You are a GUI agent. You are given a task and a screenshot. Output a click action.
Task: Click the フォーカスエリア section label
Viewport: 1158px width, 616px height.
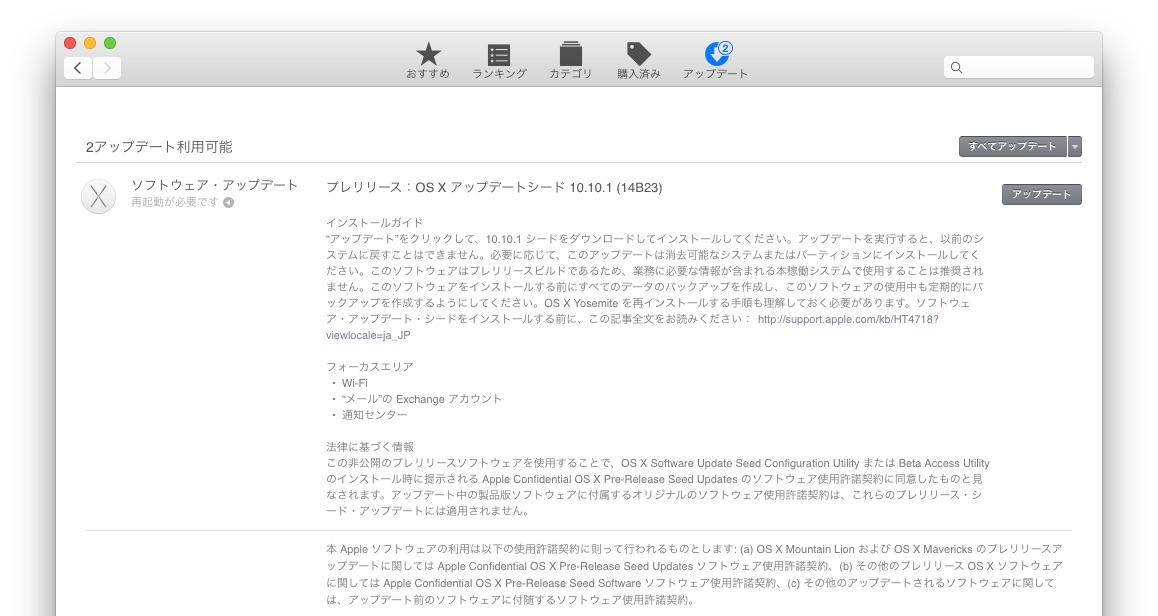click(x=369, y=366)
